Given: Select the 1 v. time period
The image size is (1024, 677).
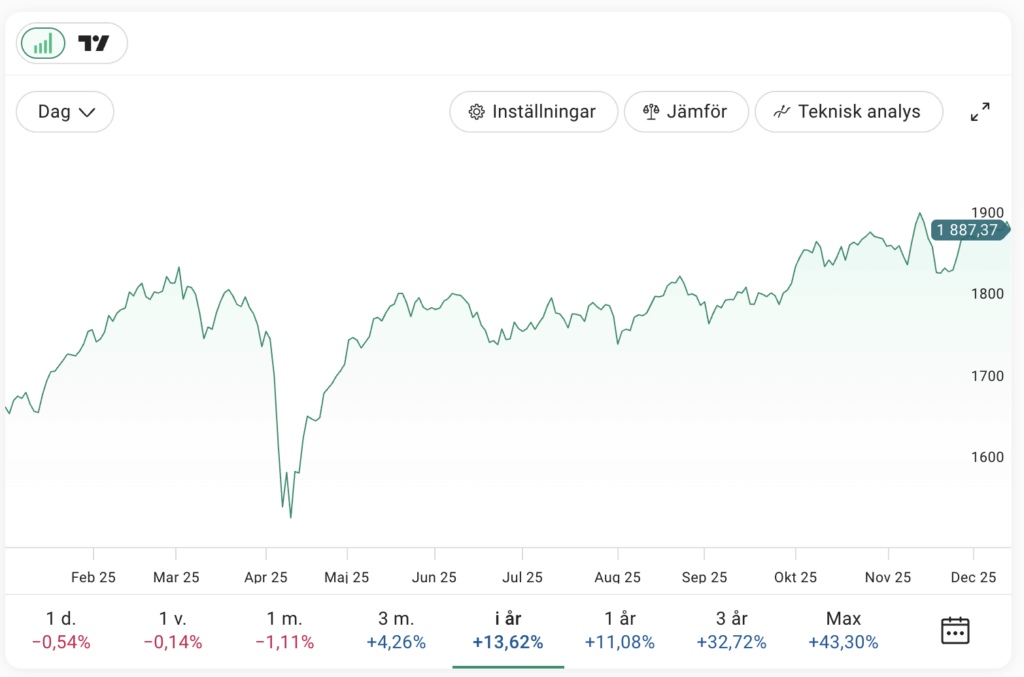Looking at the screenshot, I should click(x=172, y=630).
